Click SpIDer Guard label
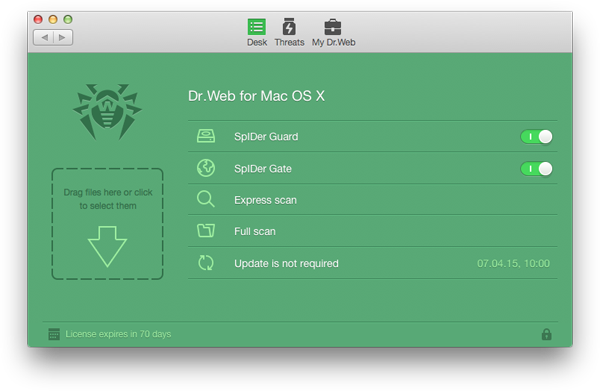 (x=266, y=137)
